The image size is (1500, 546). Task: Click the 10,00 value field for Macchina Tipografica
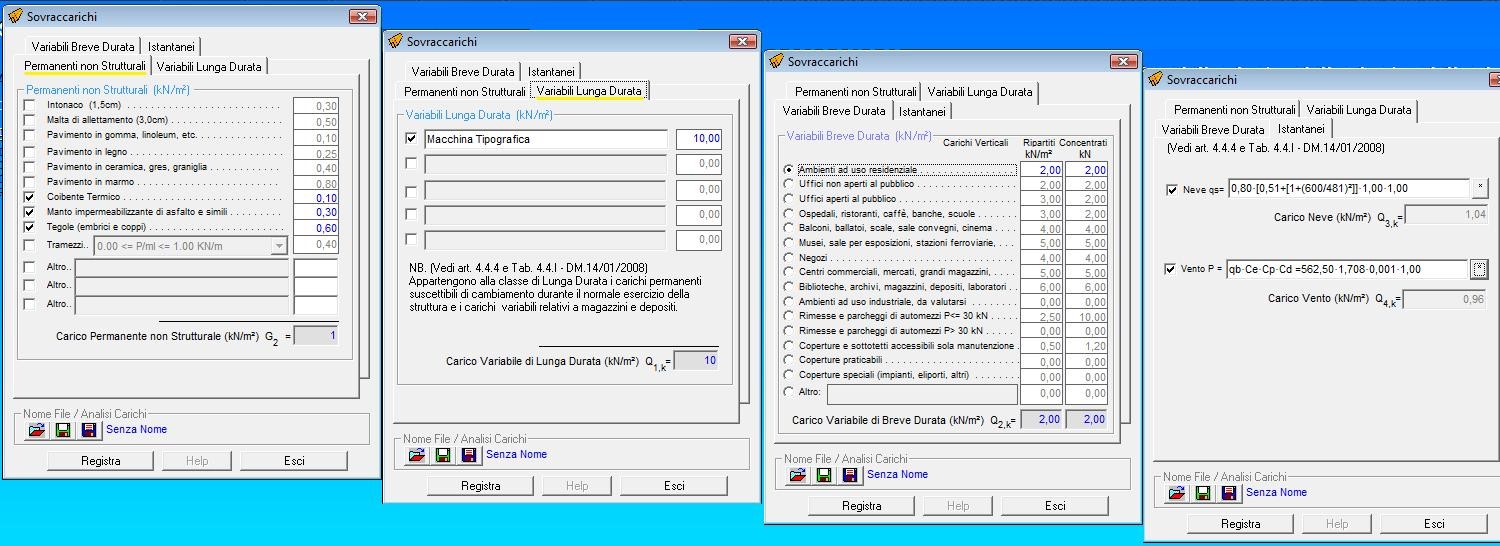click(x=699, y=140)
